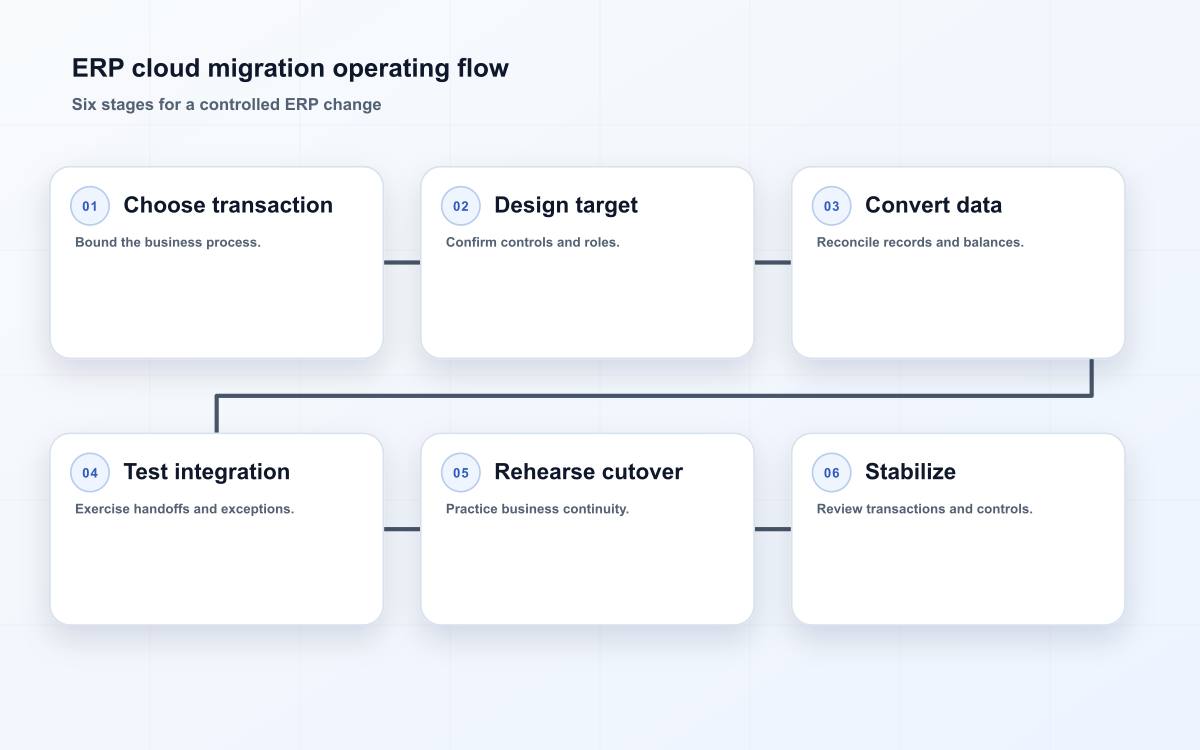Screen dimensions: 1200x750
Task: Select the 'Choose transaction' heading
Action: [x=228, y=205]
